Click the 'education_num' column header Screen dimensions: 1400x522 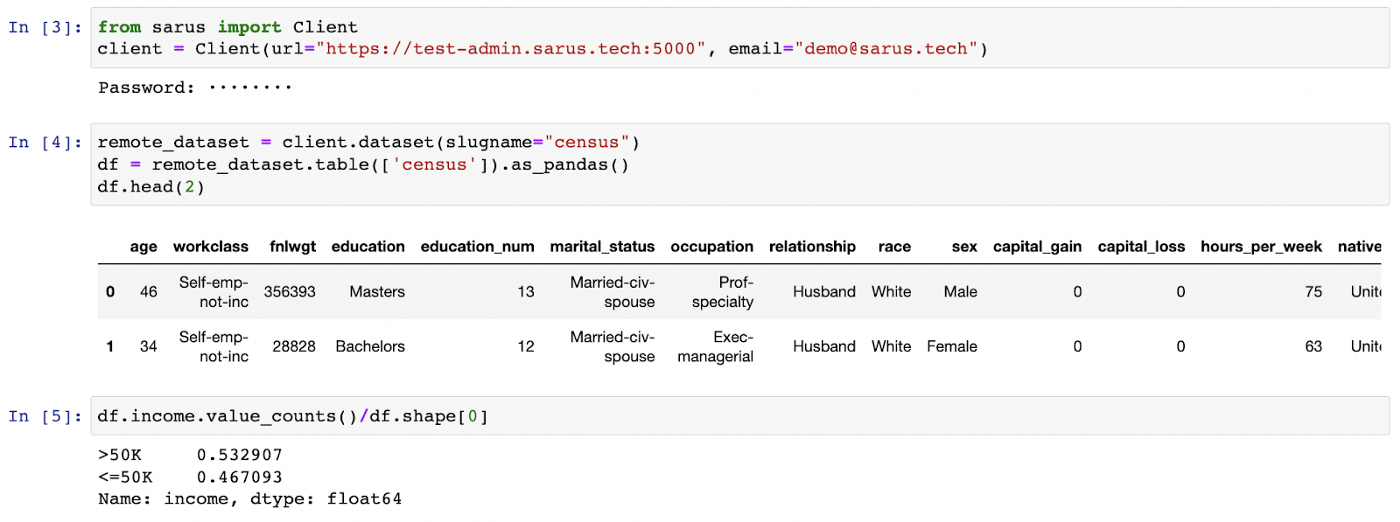pyautogui.click(x=477, y=246)
